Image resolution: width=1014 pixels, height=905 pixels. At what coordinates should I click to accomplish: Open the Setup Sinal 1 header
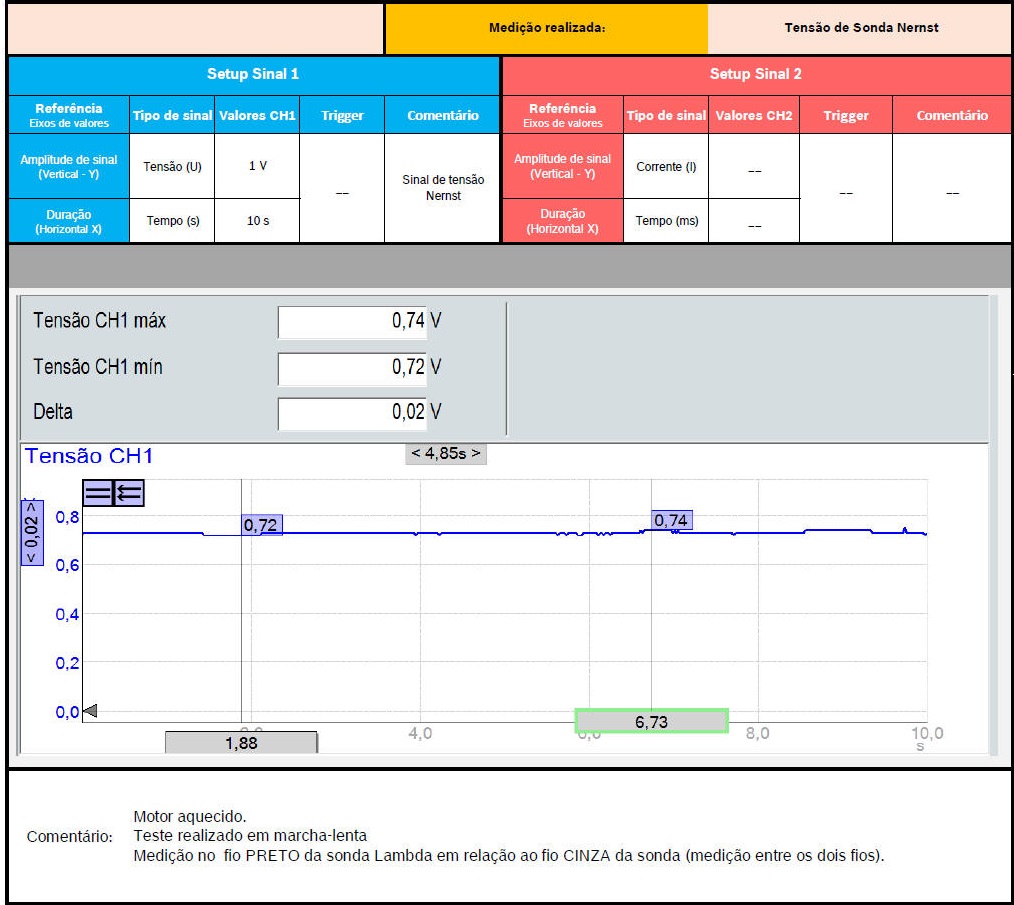coord(253,74)
